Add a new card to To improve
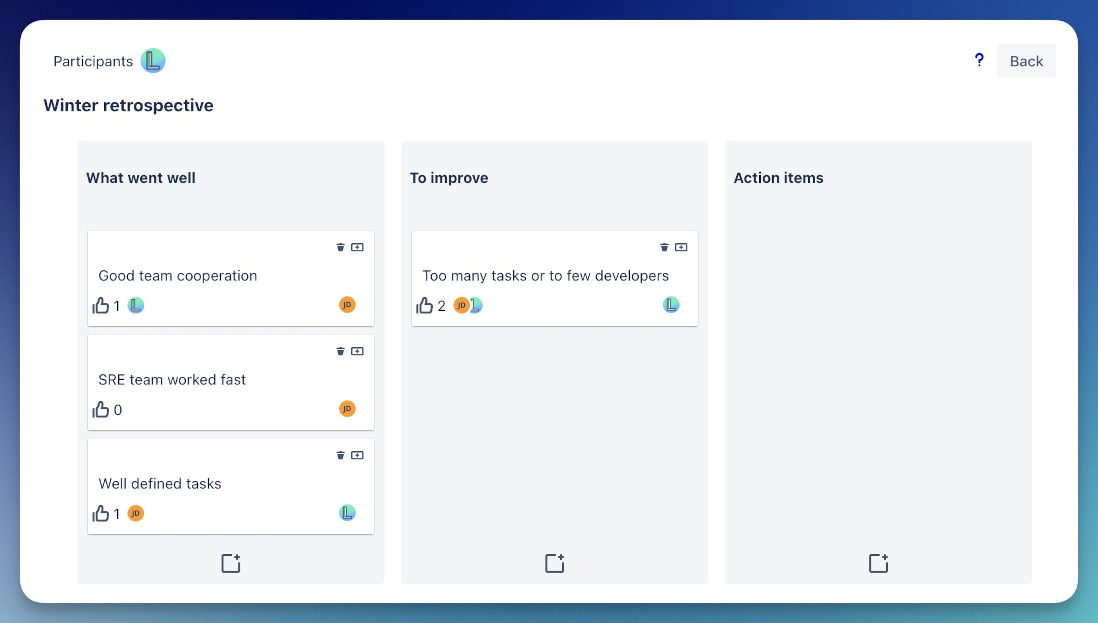Image resolution: width=1098 pixels, height=623 pixels. point(555,563)
